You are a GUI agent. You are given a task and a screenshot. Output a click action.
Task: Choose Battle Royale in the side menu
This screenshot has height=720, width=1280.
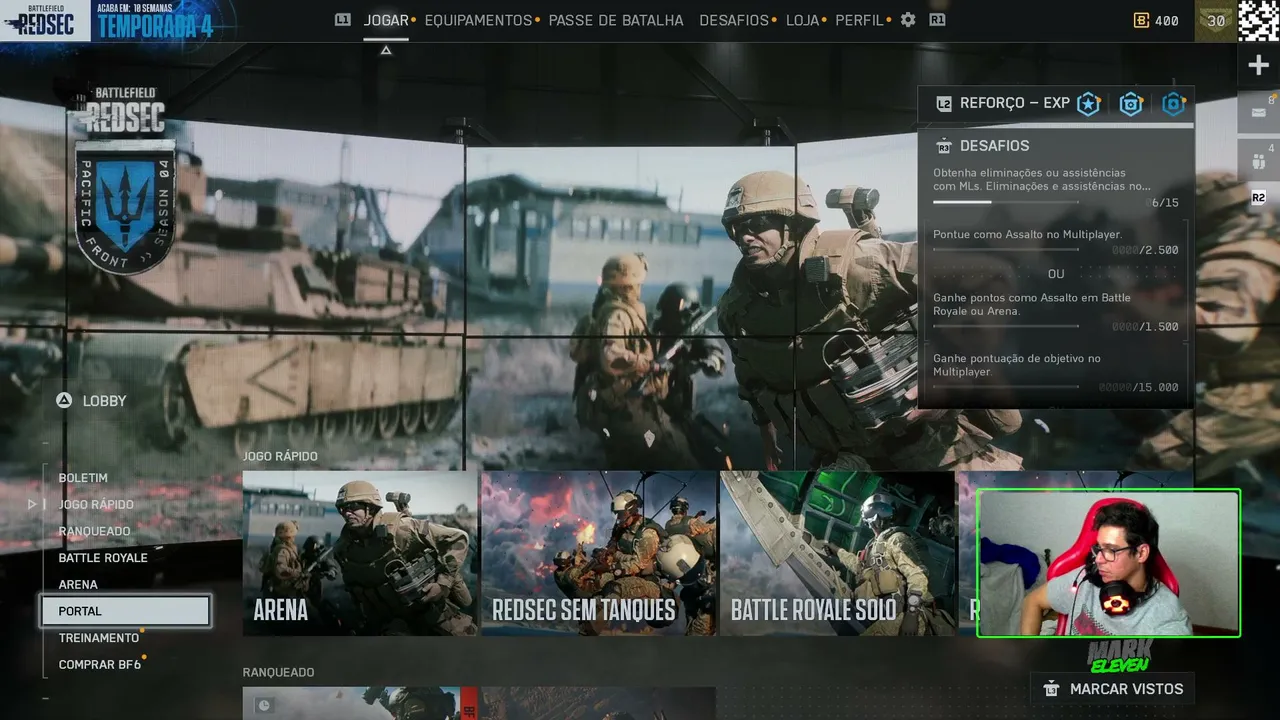103,558
